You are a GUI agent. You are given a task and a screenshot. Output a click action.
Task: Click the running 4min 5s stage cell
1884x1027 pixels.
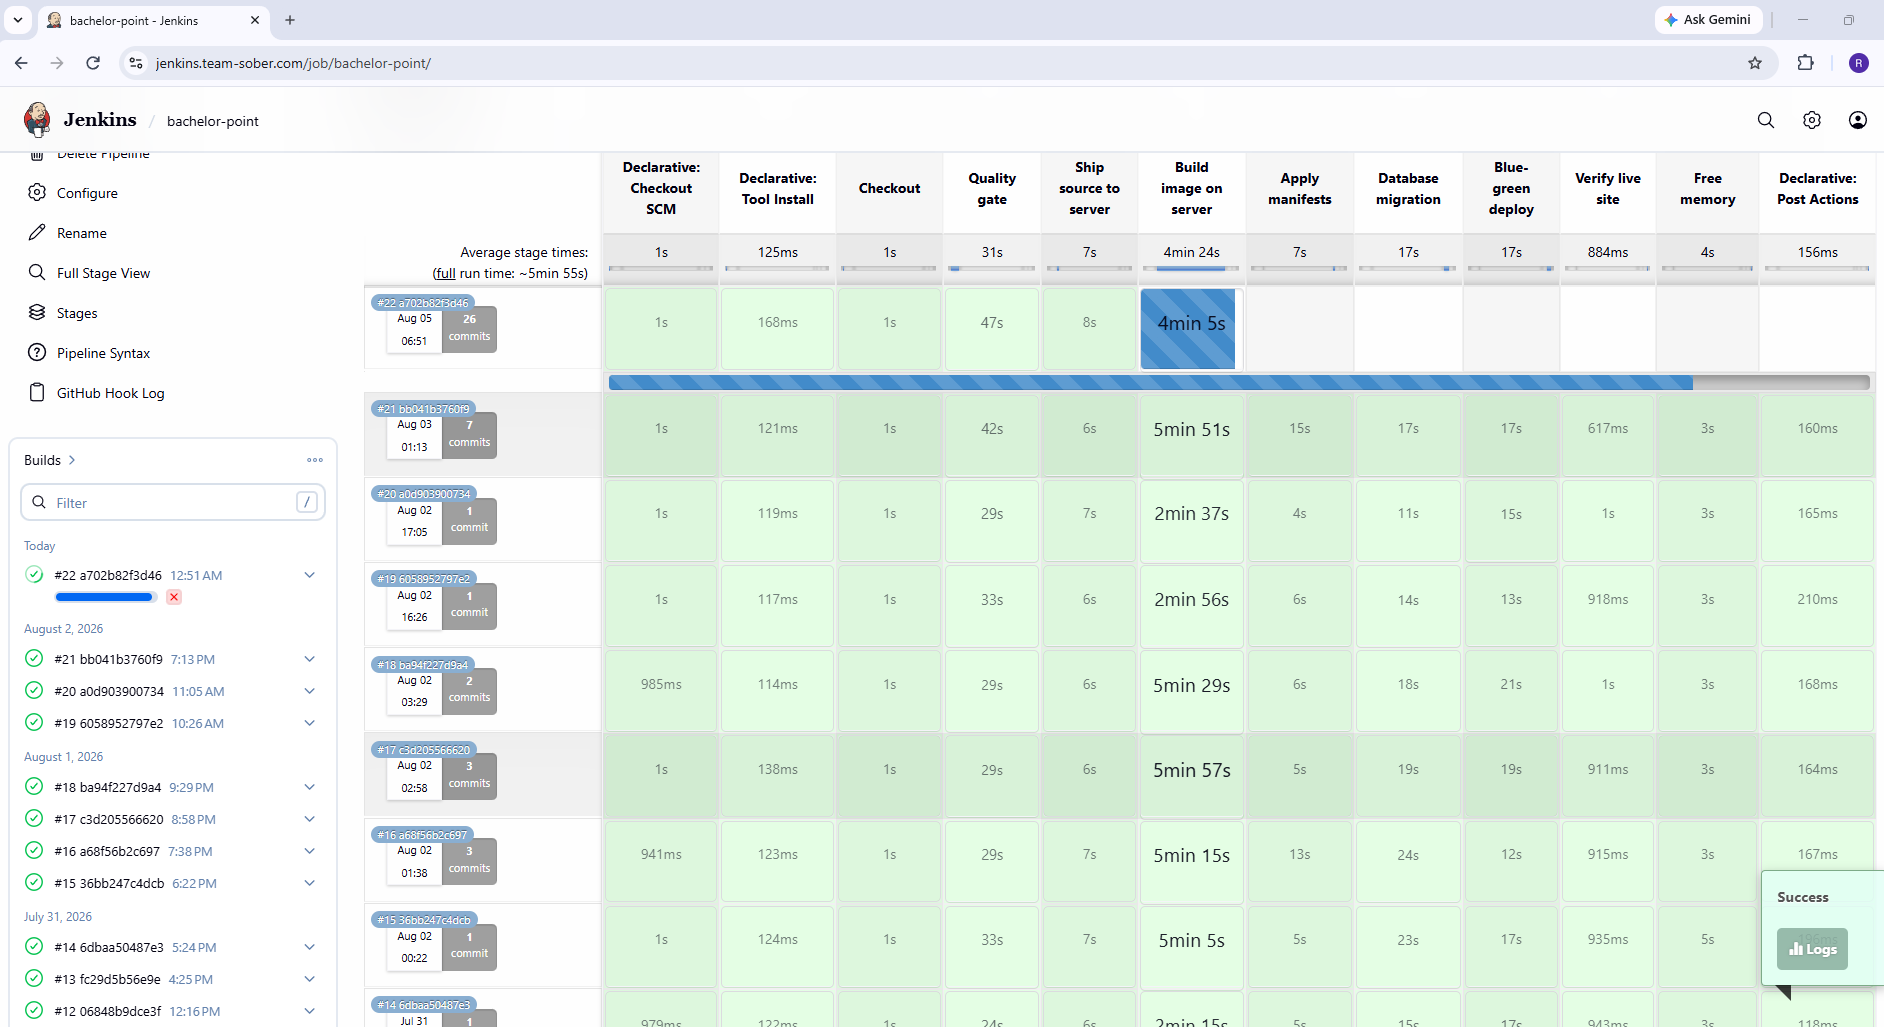click(x=1188, y=329)
